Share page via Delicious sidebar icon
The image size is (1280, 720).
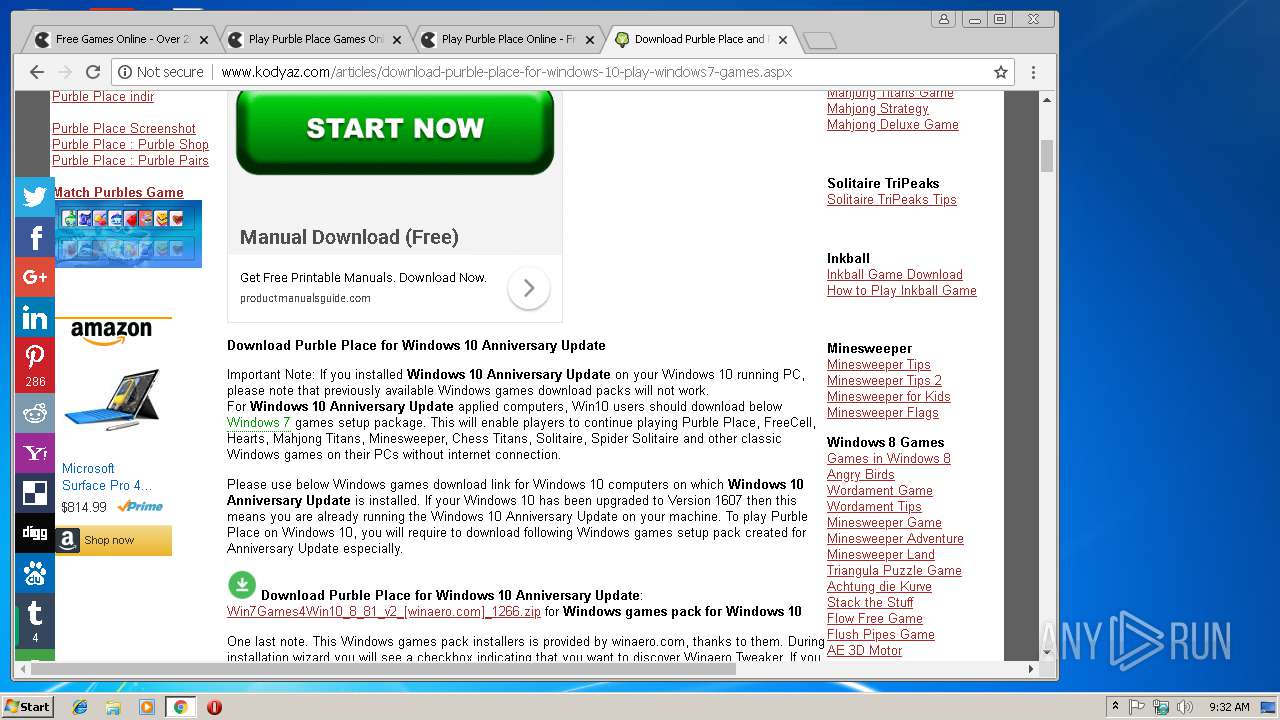click(x=35, y=492)
